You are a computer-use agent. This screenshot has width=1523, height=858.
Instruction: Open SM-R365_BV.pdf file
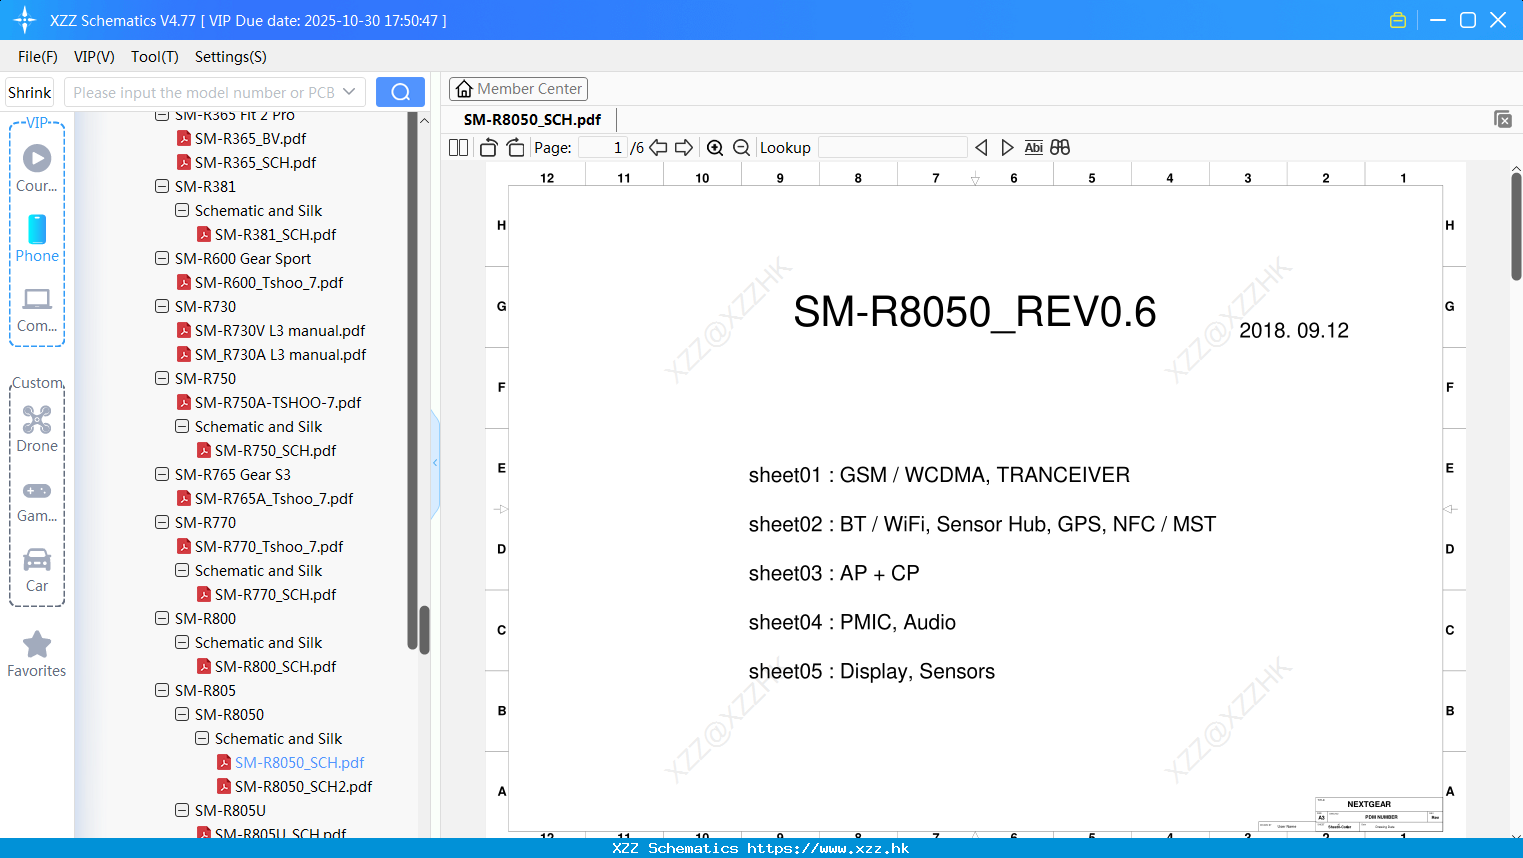coord(250,138)
